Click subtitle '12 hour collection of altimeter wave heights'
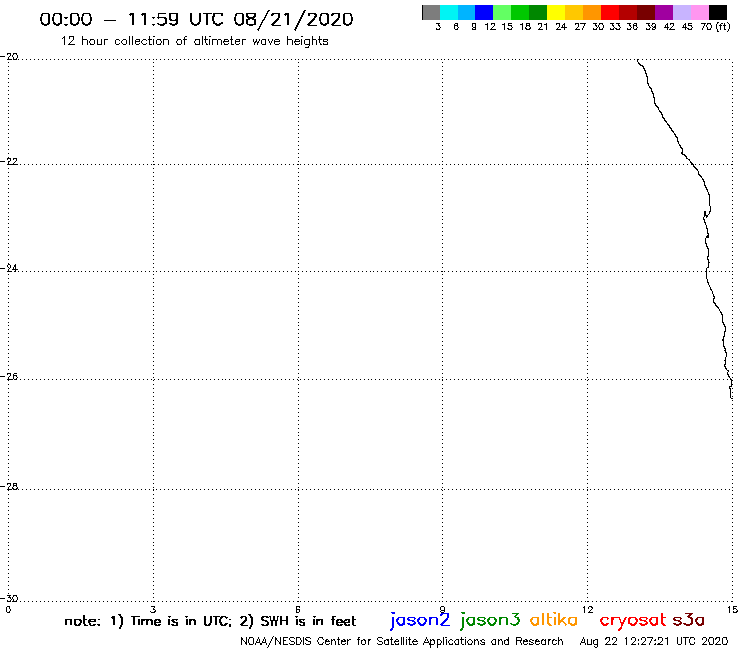The image size is (740, 650). [x=194, y=41]
